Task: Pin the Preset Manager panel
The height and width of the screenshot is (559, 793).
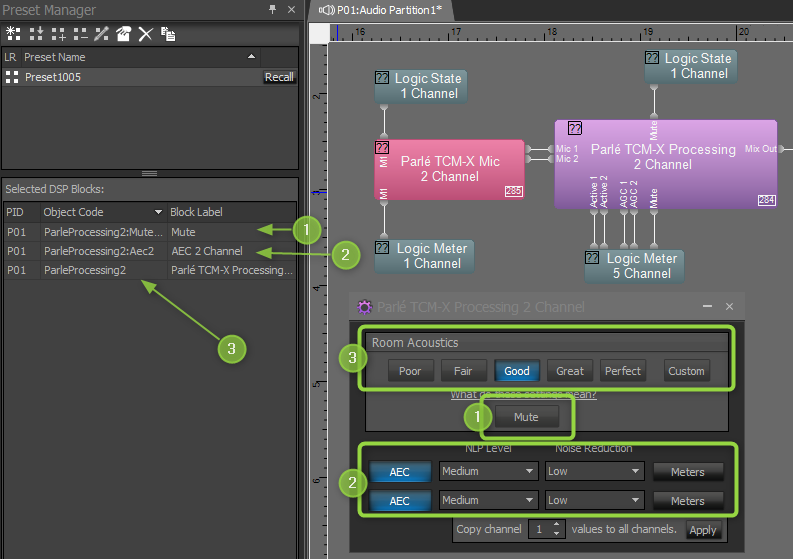Action: coord(273,10)
